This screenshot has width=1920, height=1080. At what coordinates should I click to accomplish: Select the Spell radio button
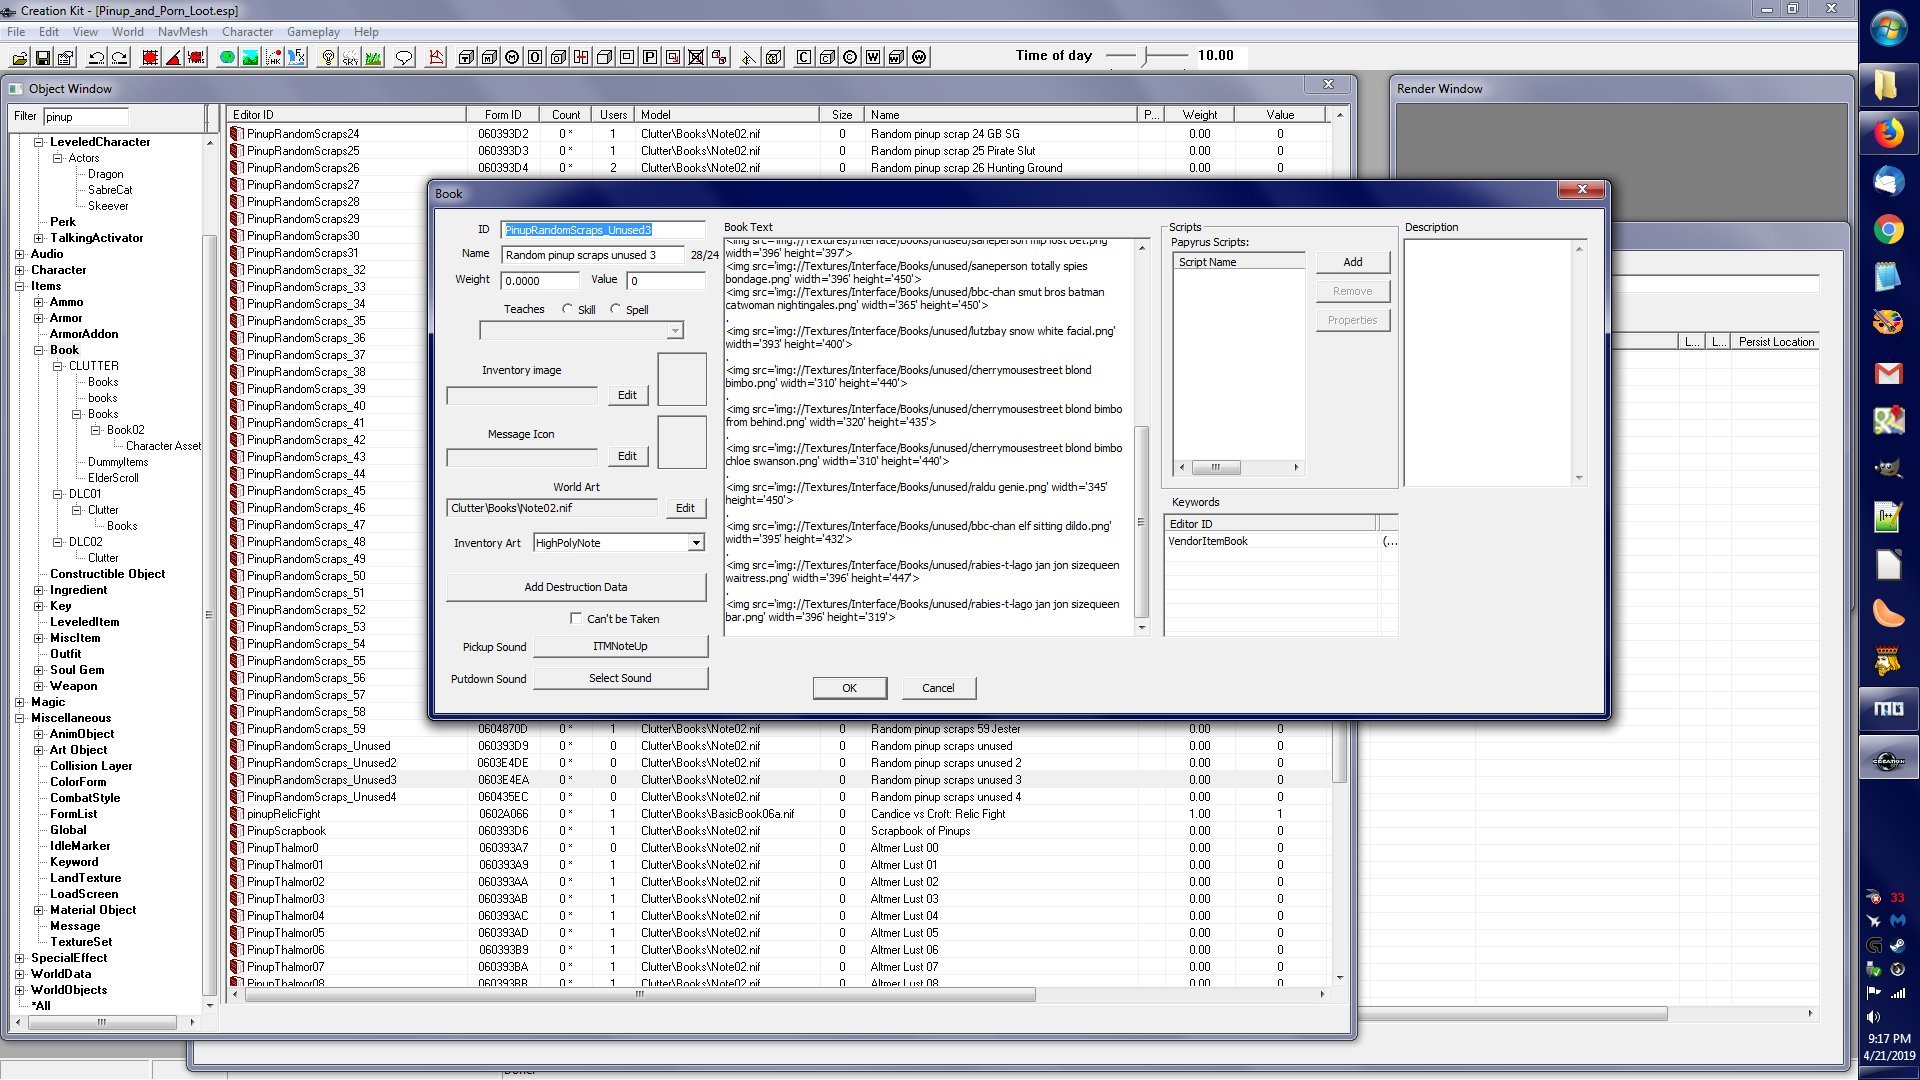pyautogui.click(x=615, y=309)
